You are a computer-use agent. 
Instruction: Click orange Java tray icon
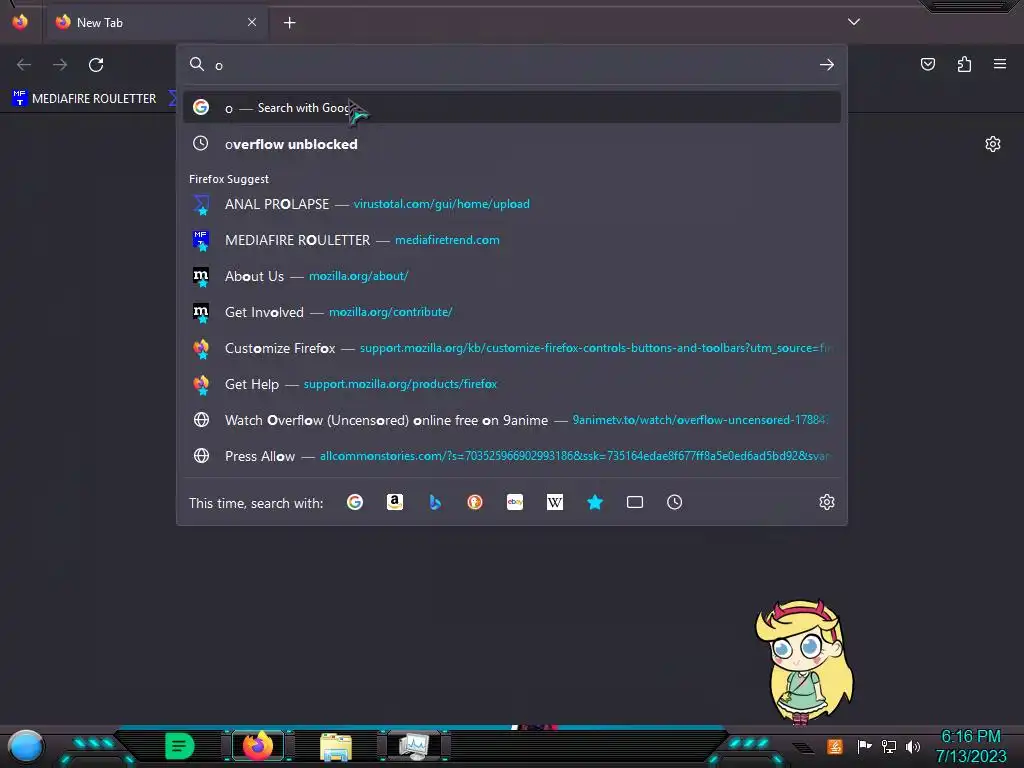pyautogui.click(x=835, y=746)
